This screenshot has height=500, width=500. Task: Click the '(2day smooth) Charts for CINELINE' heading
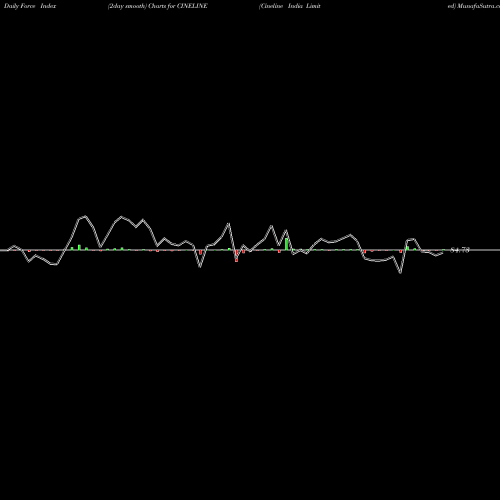pyautogui.click(x=158, y=6)
